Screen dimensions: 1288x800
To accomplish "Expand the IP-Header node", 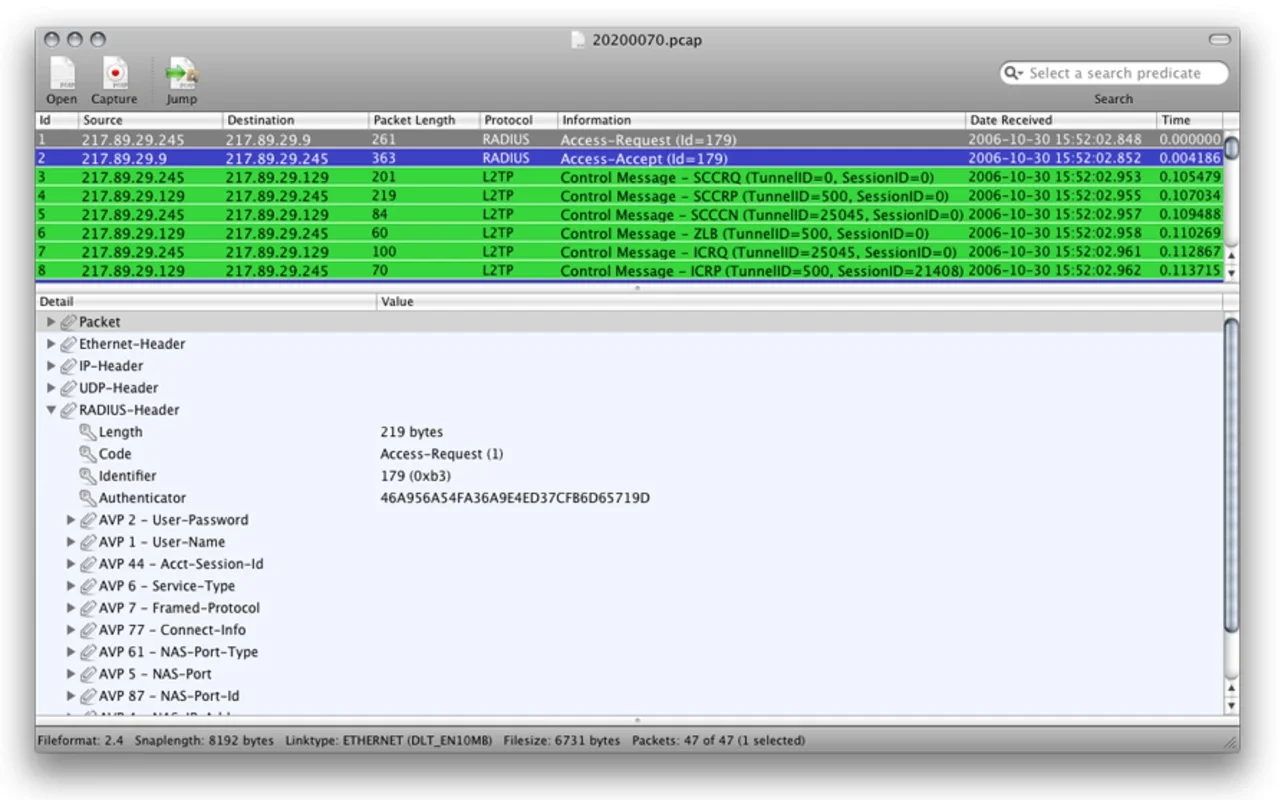I will tap(52, 366).
